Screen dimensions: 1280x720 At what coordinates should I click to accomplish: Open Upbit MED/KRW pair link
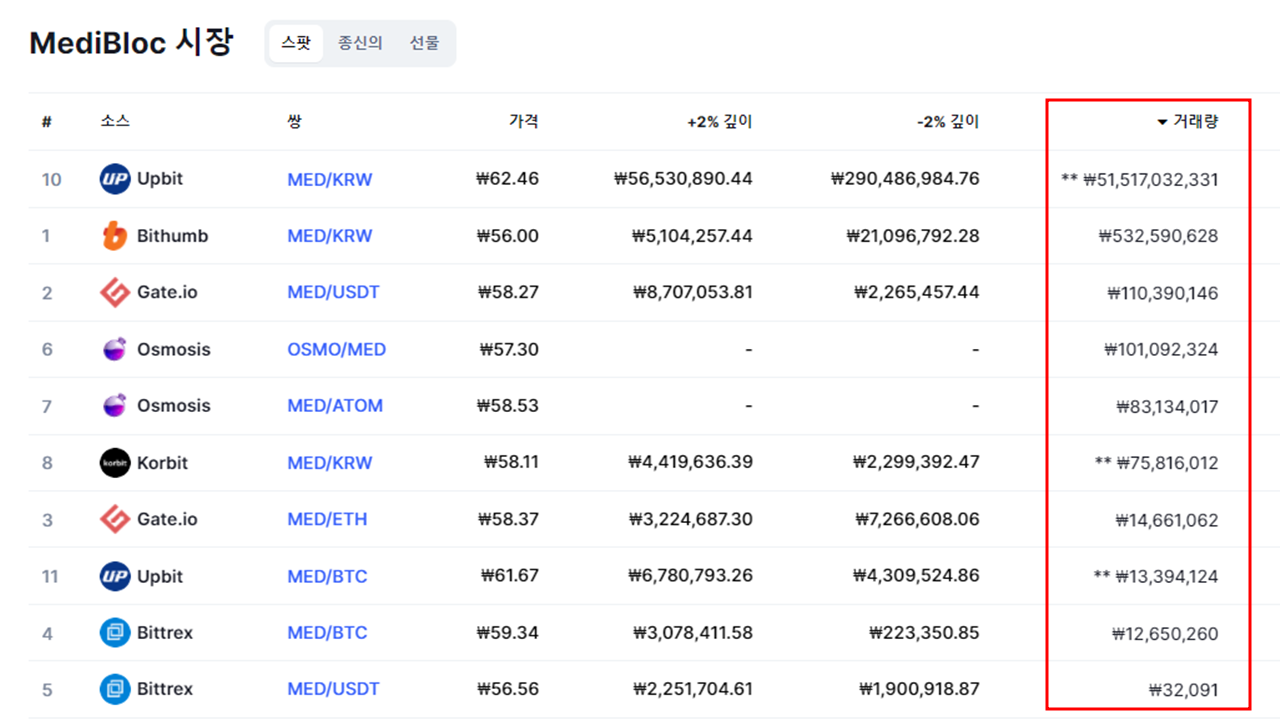point(330,180)
